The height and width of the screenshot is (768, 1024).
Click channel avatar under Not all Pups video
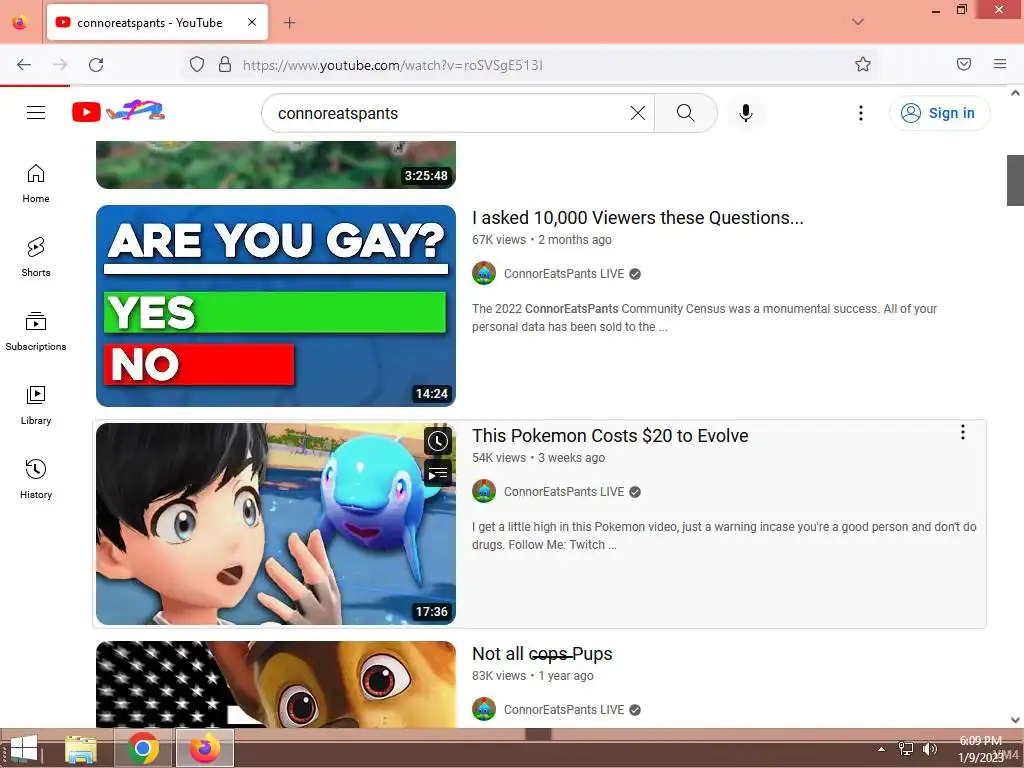click(x=484, y=710)
